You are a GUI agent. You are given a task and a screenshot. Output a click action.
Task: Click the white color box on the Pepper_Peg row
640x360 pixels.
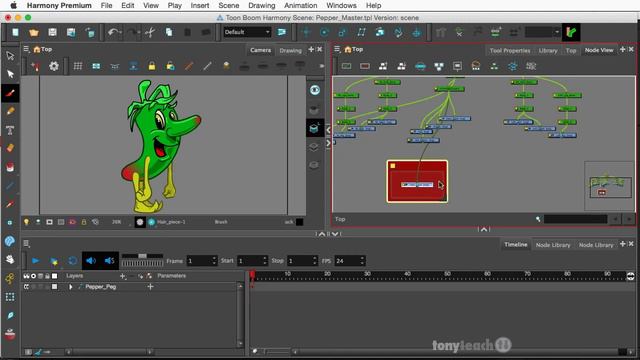click(54, 287)
